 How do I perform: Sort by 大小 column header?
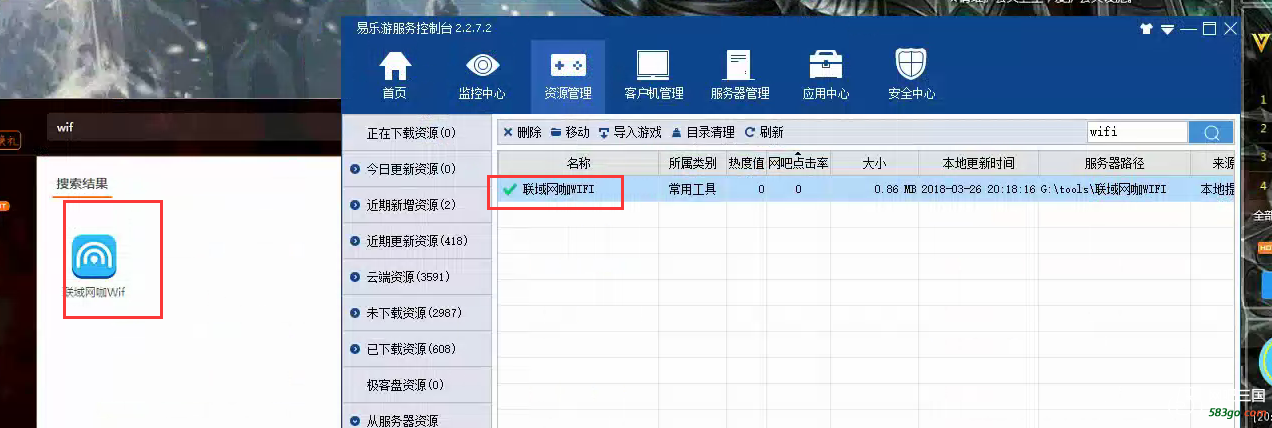(x=874, y=163)
